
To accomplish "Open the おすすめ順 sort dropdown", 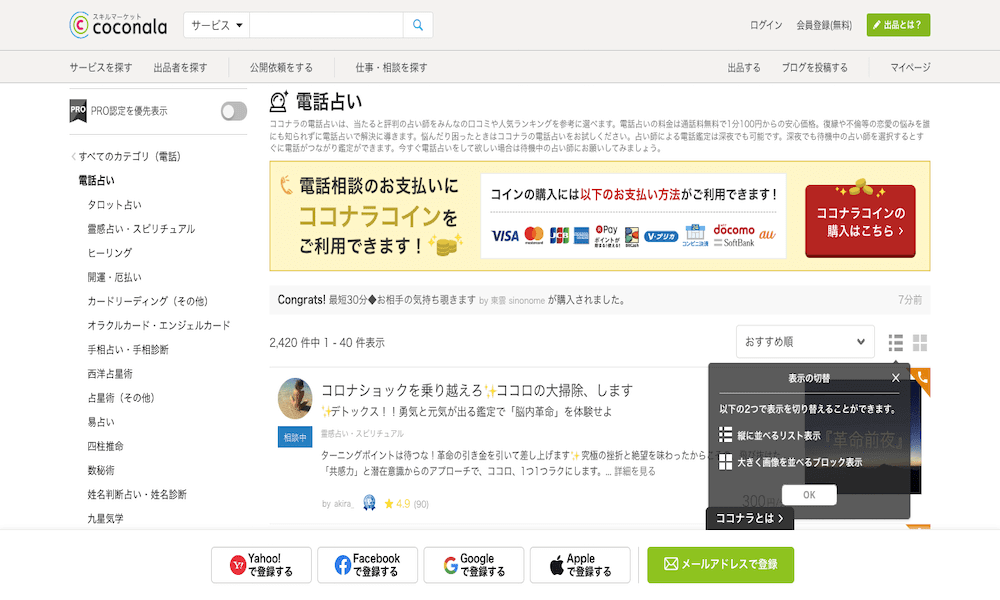I will [805, 342].
